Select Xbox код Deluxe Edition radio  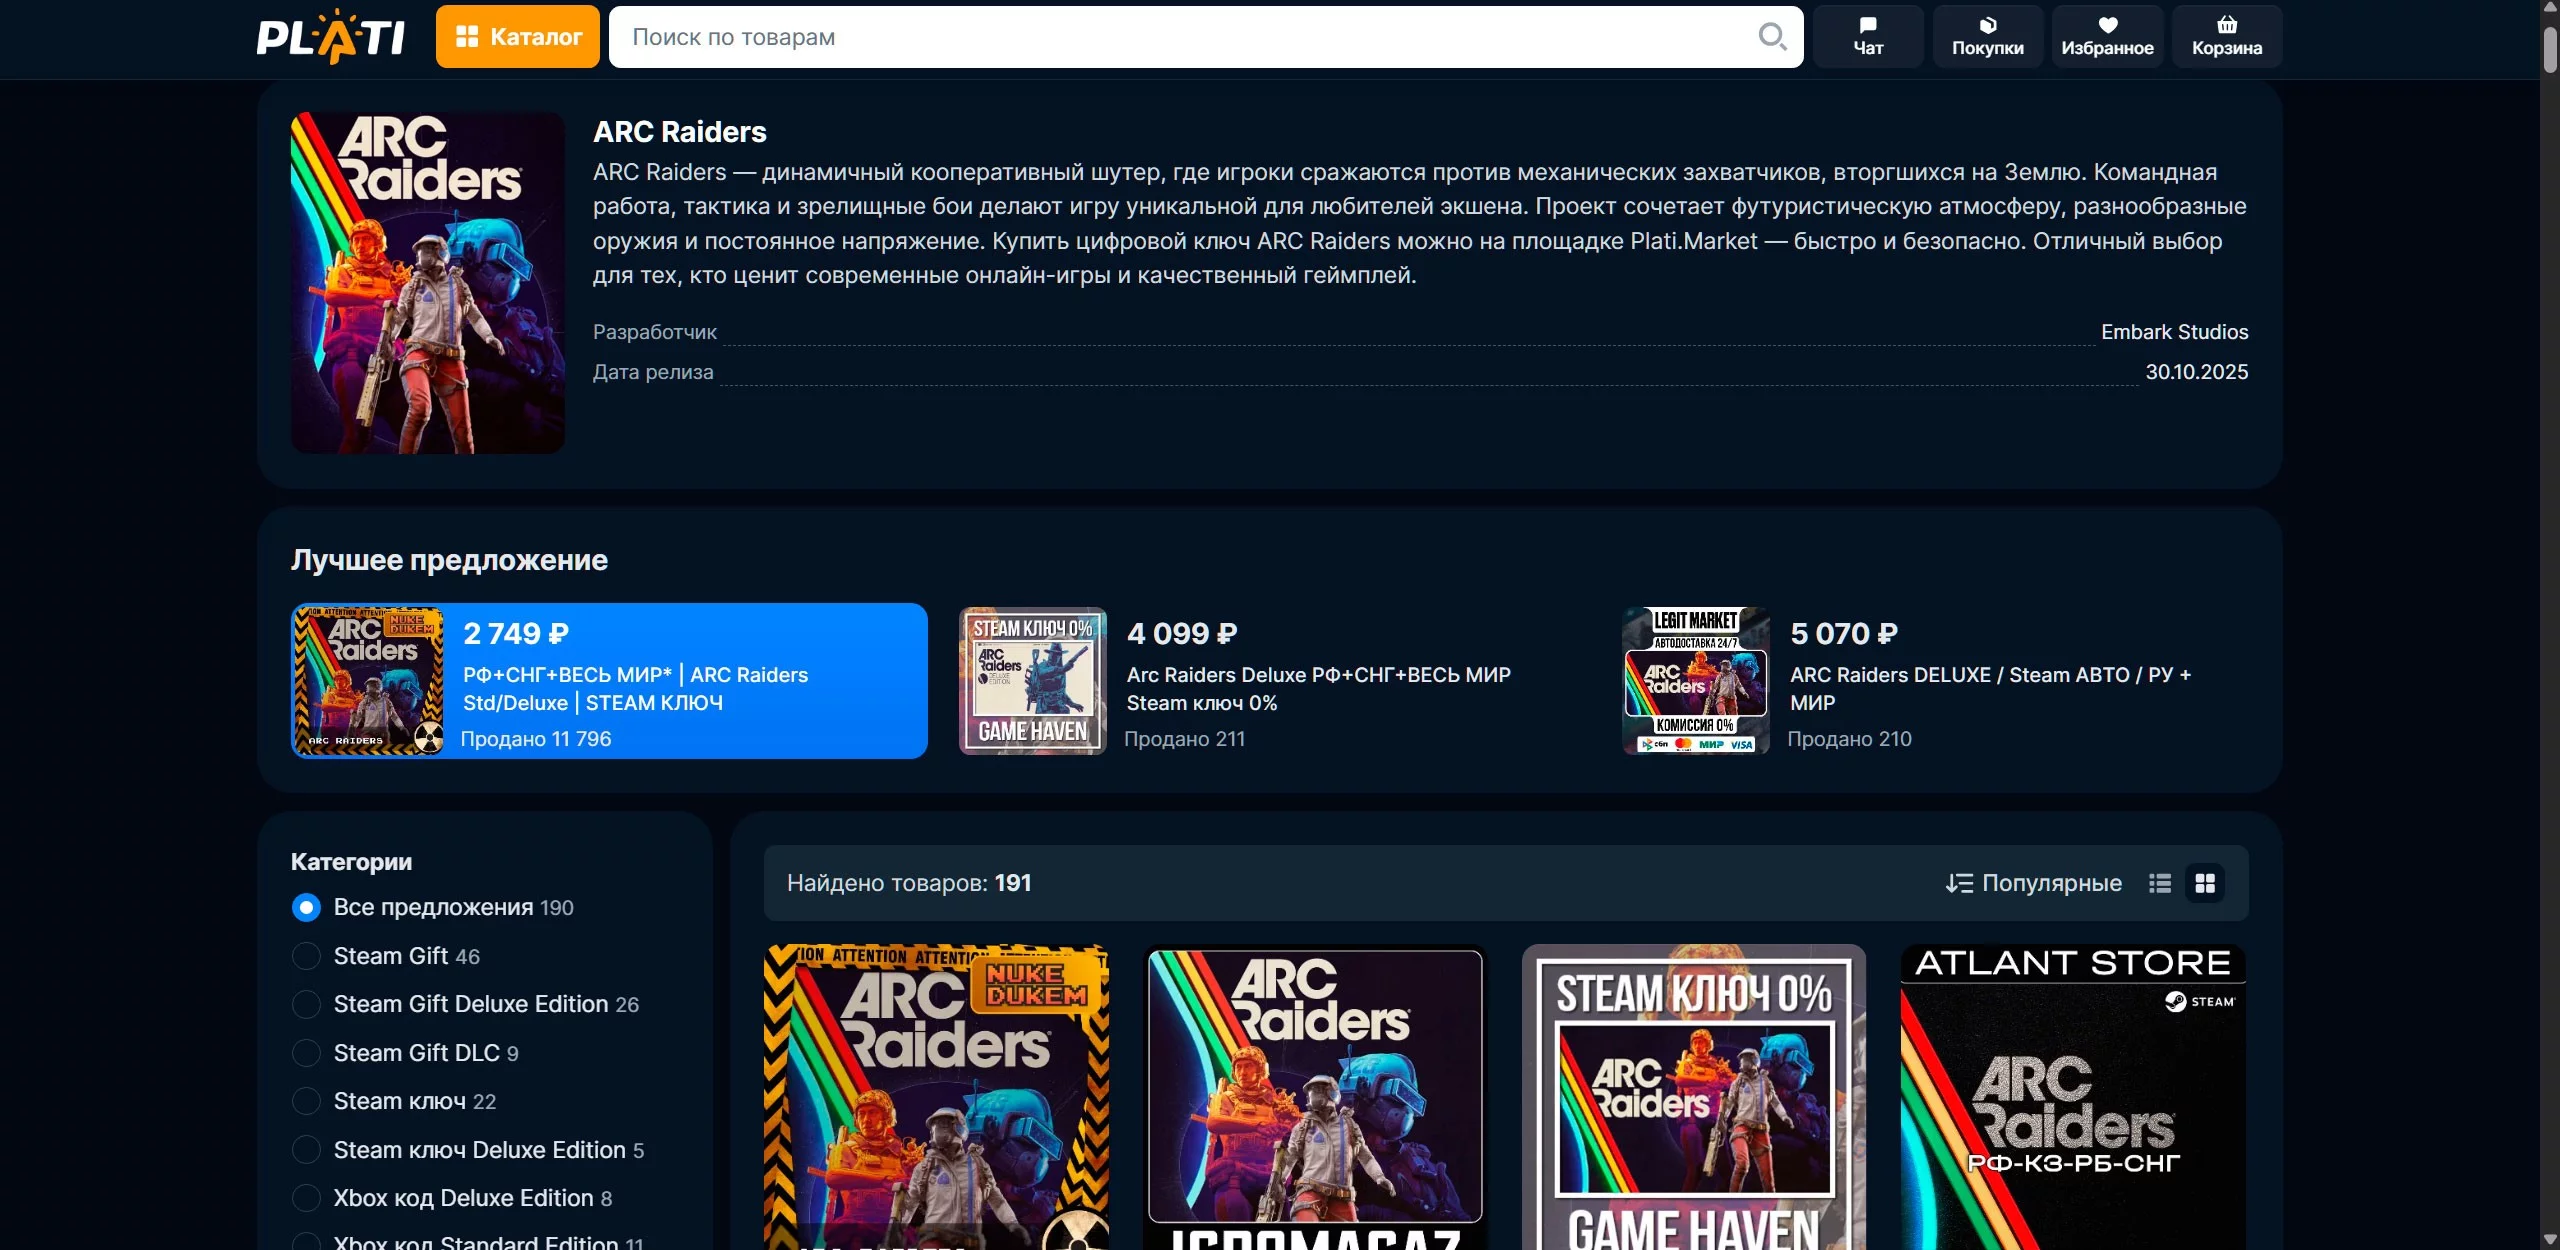[306, 1198]
